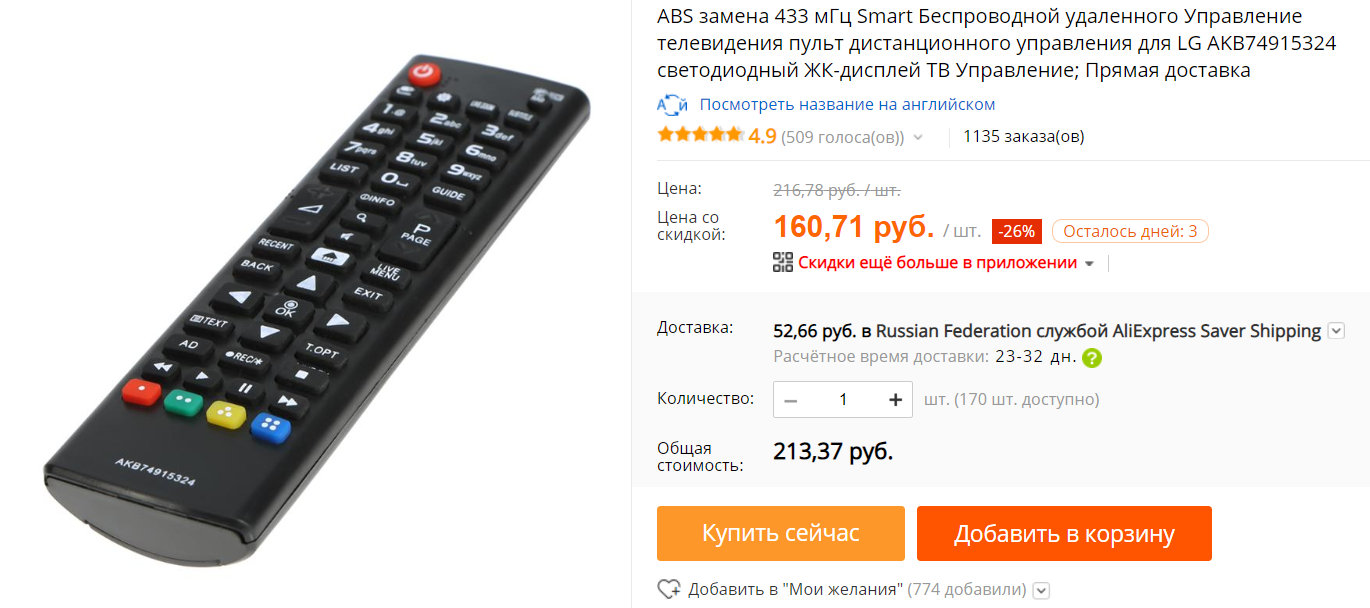
Task: Click the quantity input field showing 1
Action: pos(843,399)
